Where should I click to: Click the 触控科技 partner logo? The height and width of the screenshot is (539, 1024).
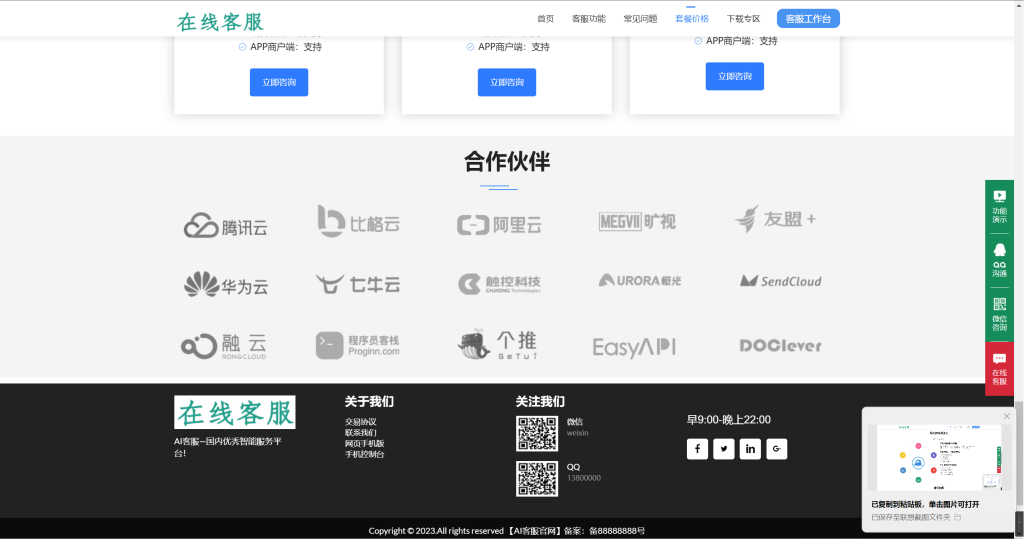pos(499,283)
